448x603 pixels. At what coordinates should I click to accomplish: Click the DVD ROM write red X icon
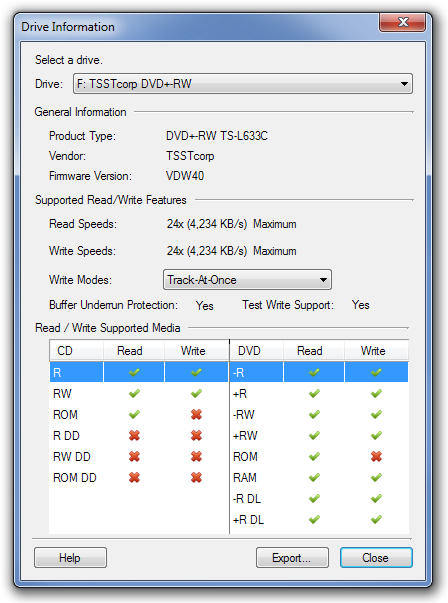click(x=376, y=456)
